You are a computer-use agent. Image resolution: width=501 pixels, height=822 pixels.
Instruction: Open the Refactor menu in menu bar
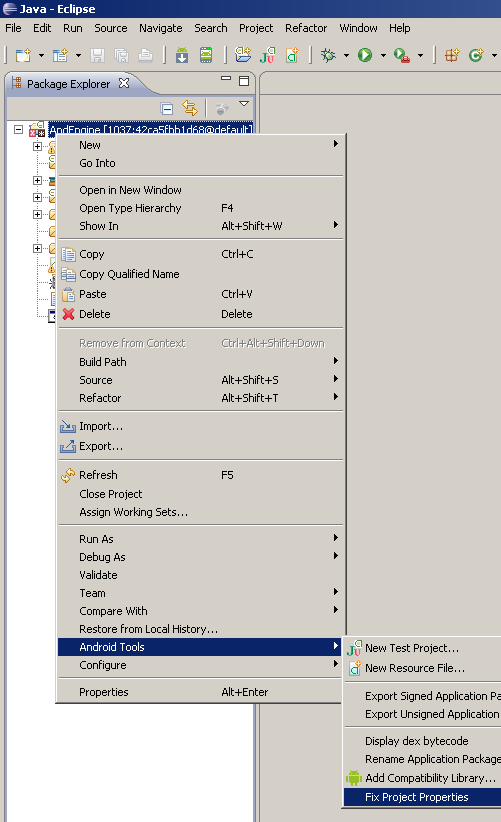tap(306, 28)
